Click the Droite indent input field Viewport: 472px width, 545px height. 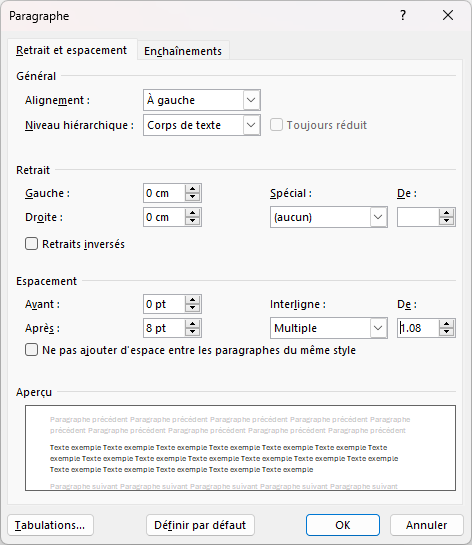pos(163,217)
